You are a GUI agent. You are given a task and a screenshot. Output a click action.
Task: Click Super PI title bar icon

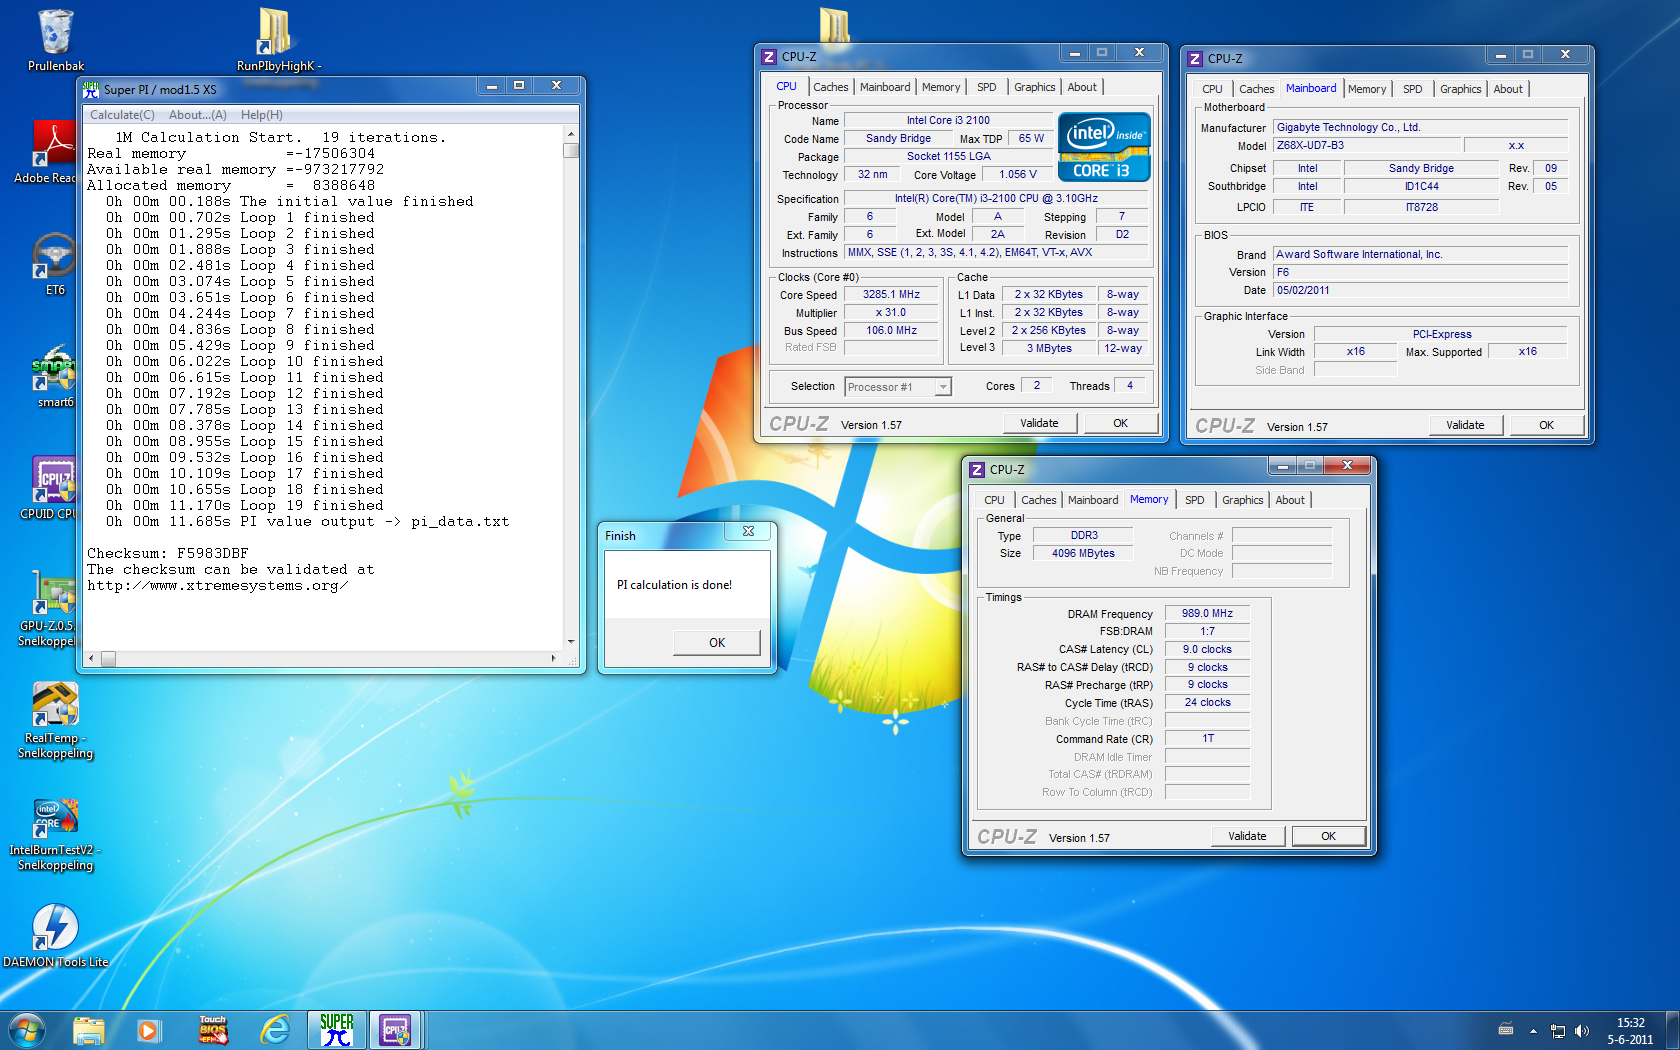click(92, 89)
